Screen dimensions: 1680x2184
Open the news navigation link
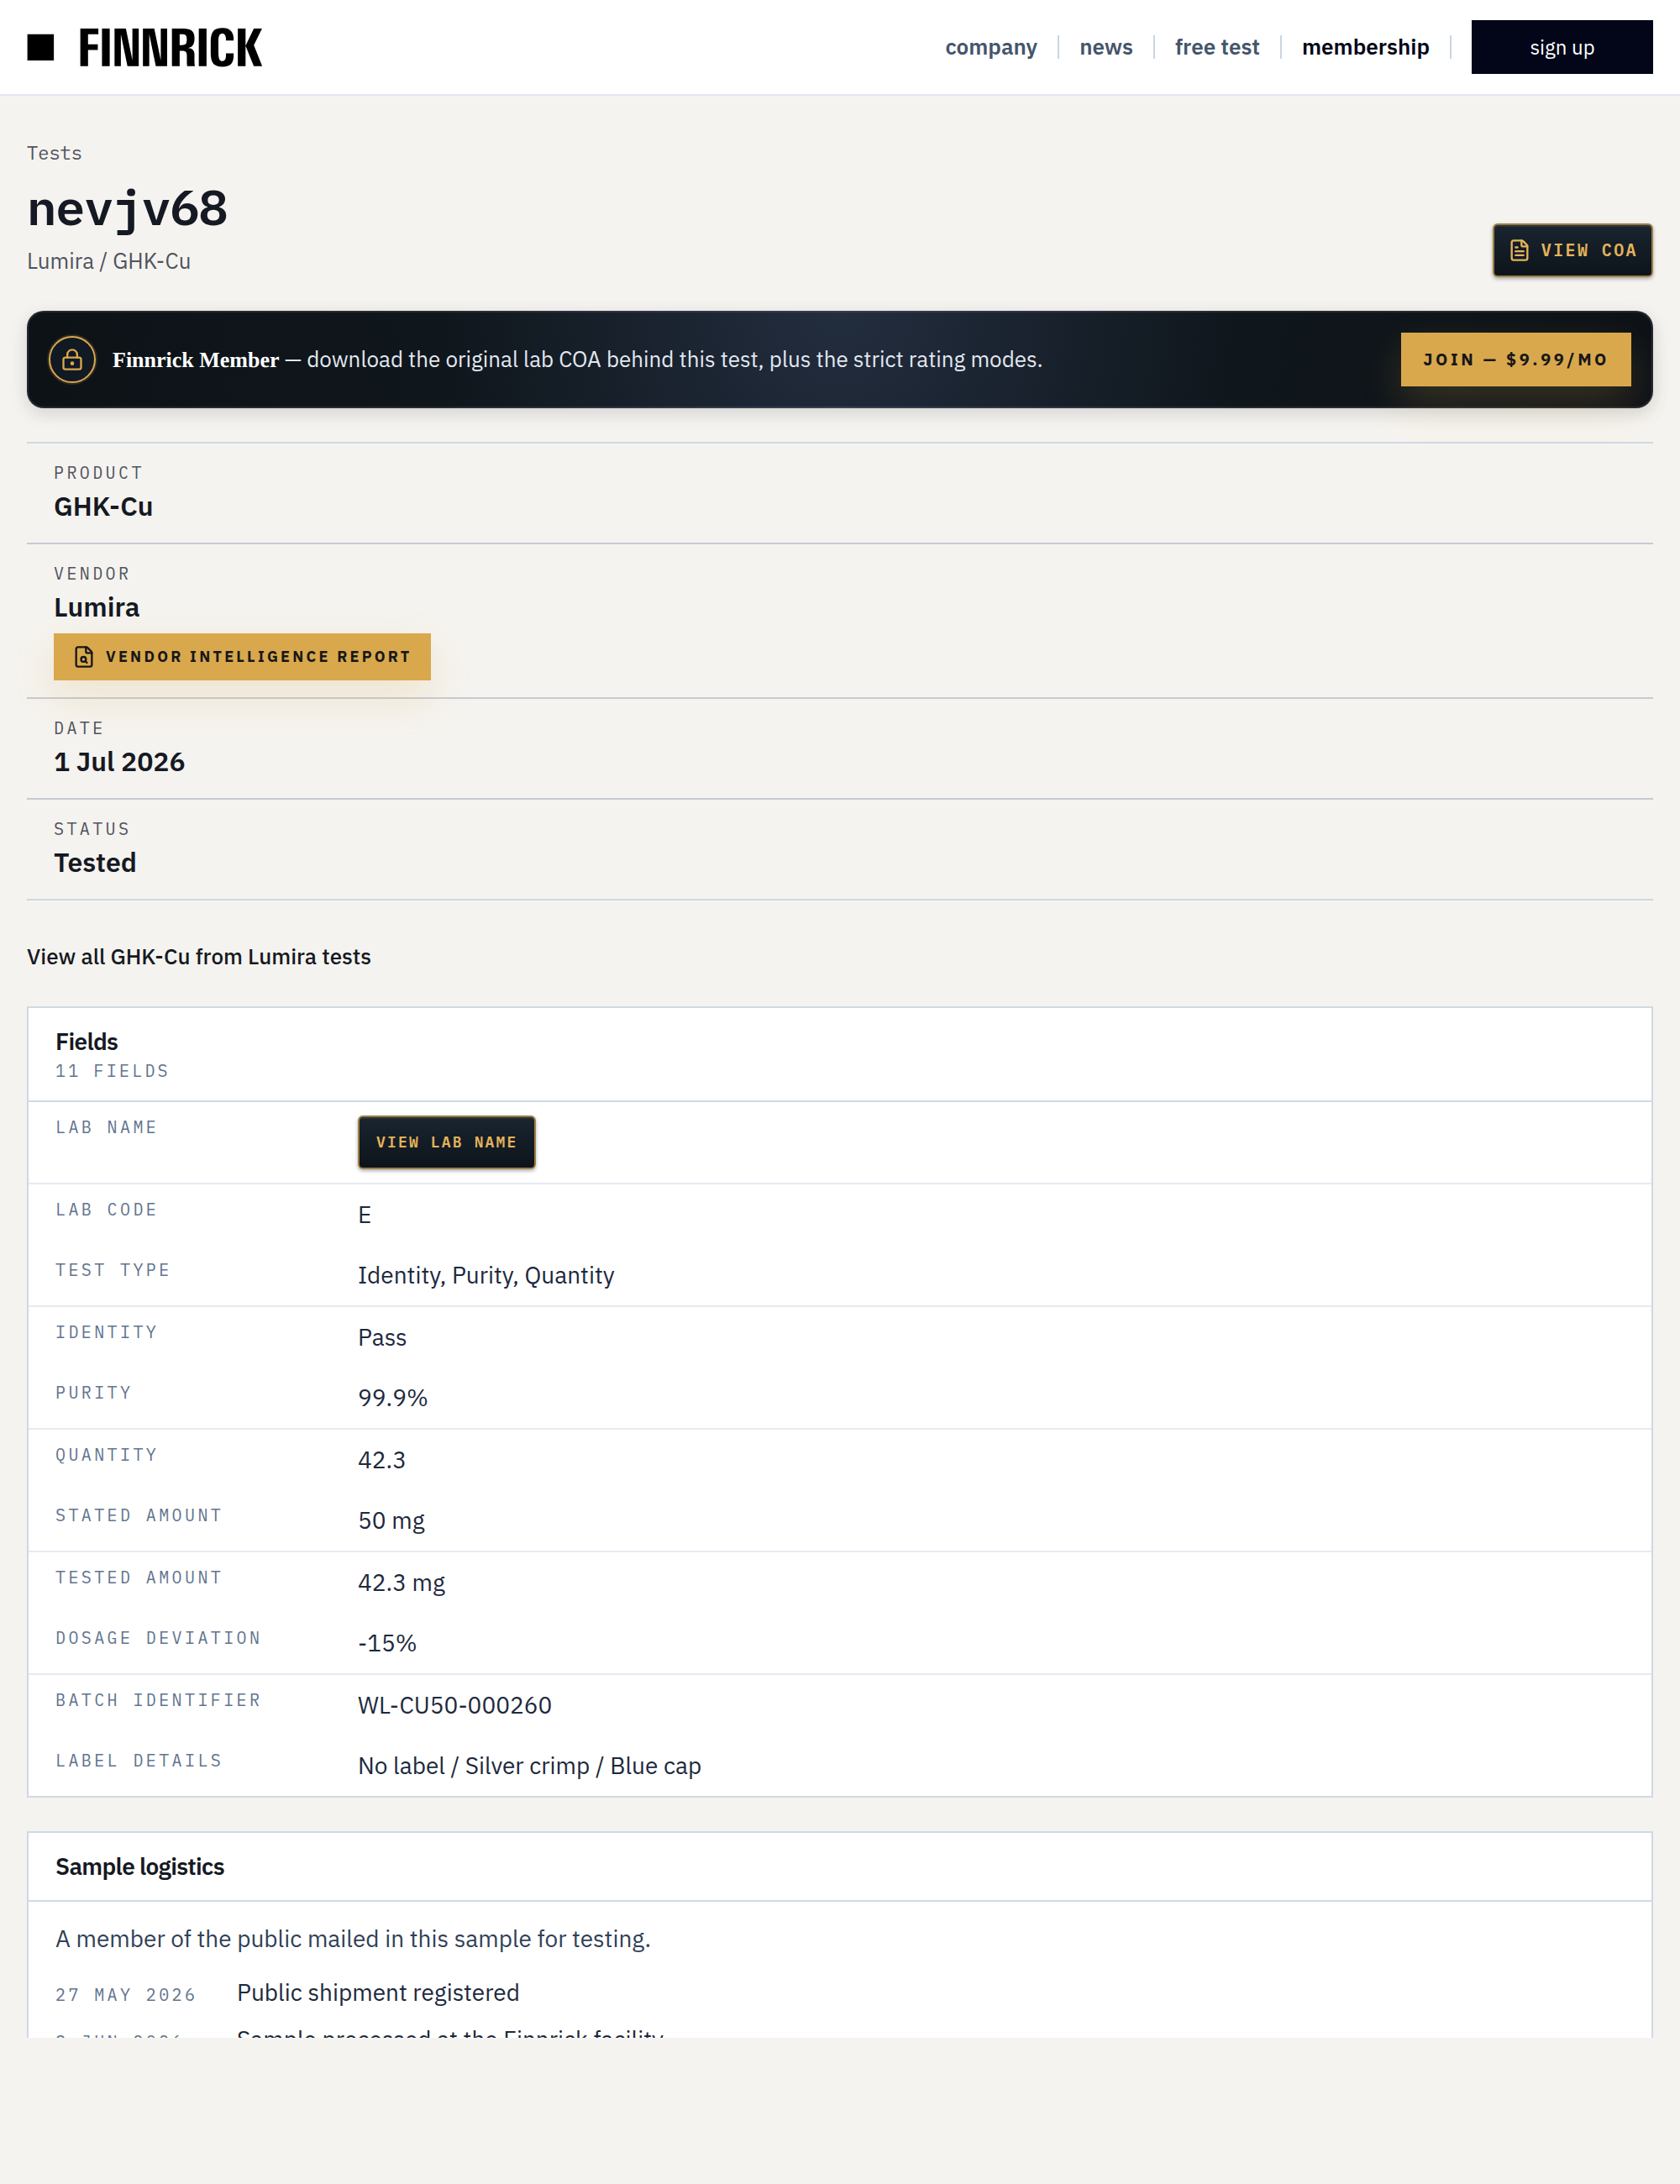(x=1106, y=47)
